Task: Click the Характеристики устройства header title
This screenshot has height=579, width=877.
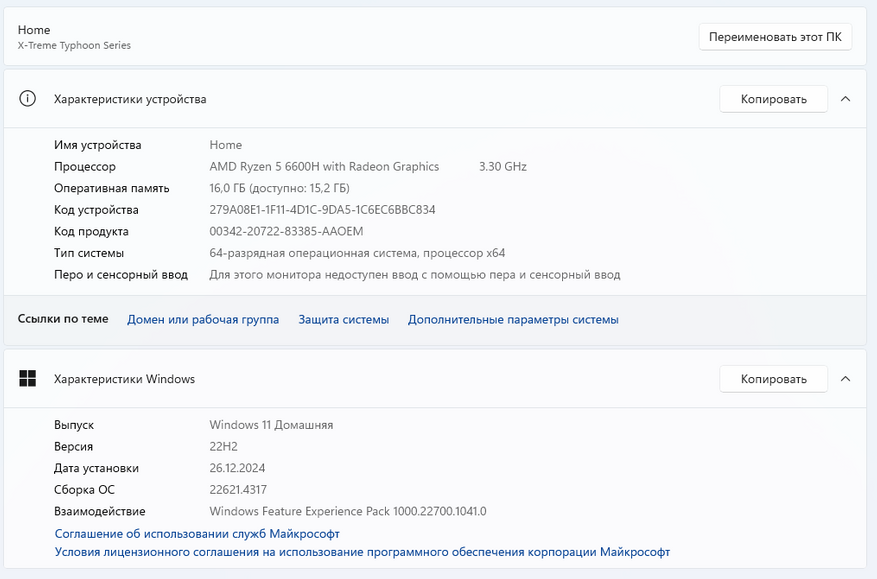Action: (x=130, y=99)
